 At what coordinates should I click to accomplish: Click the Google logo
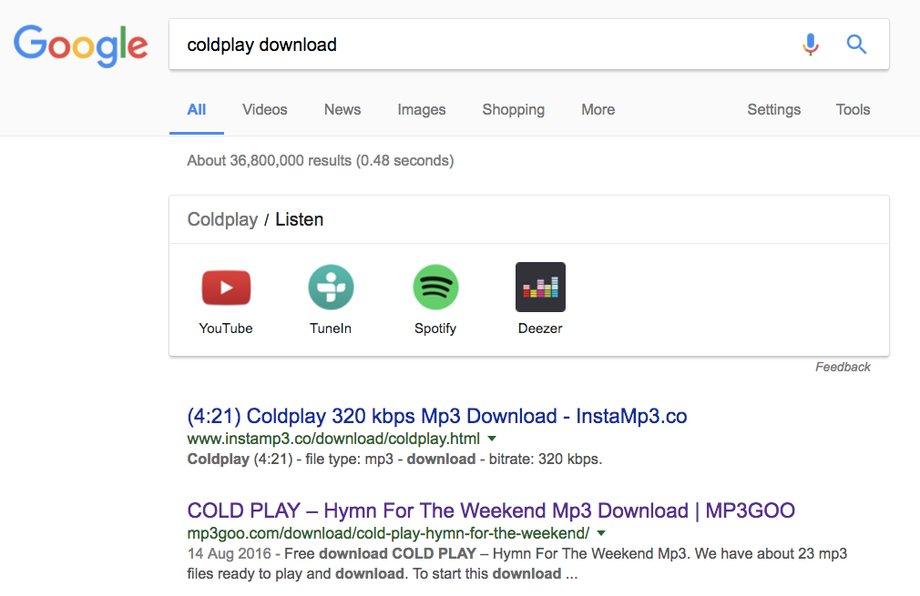click(80, 45)
